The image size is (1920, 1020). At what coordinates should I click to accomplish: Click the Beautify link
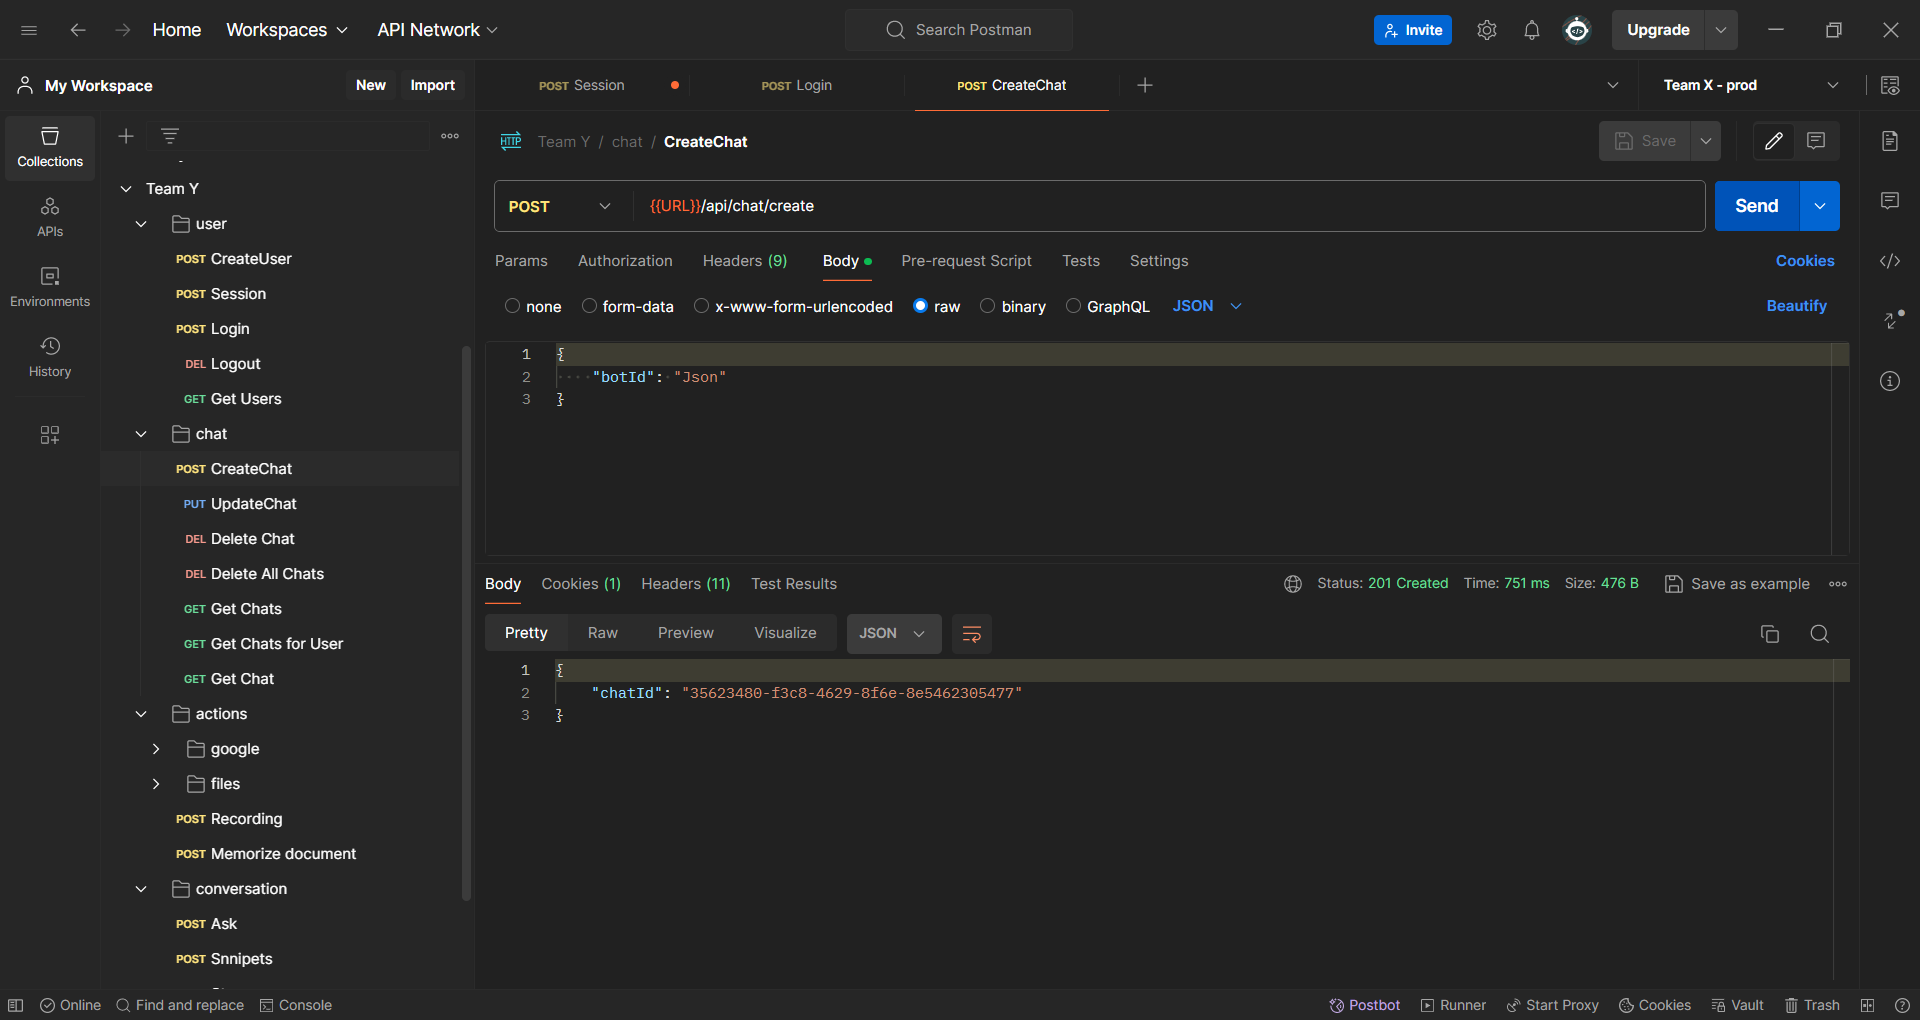pos(1796,306)
